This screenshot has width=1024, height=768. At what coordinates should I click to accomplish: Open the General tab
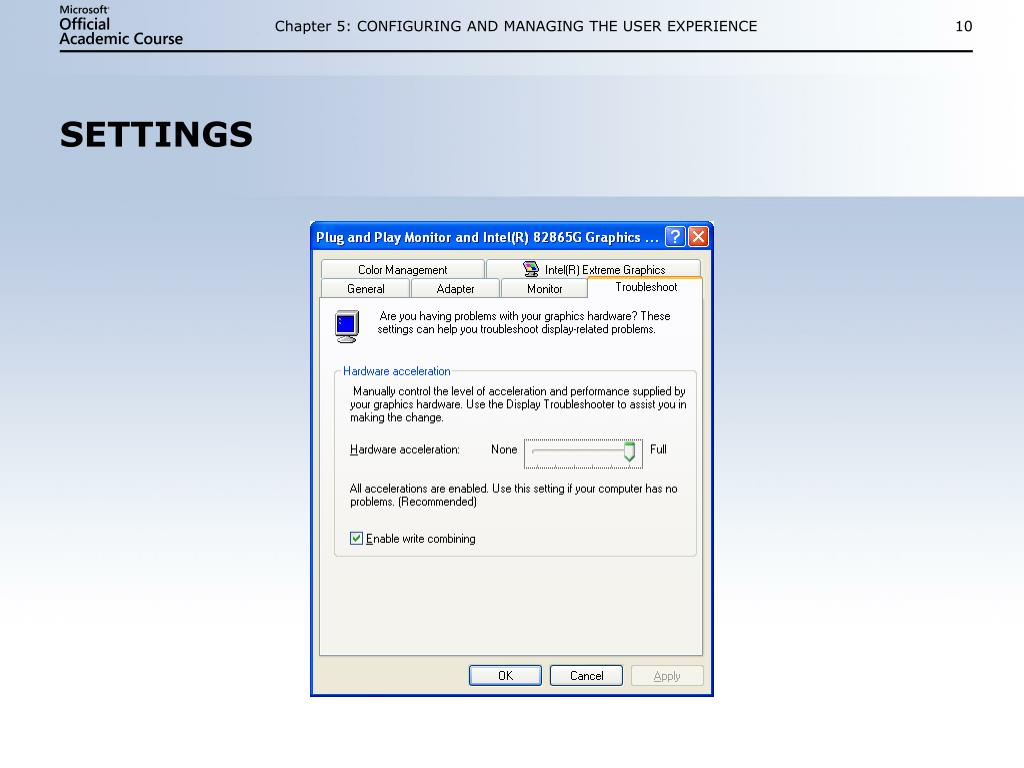tap(366, 288)
